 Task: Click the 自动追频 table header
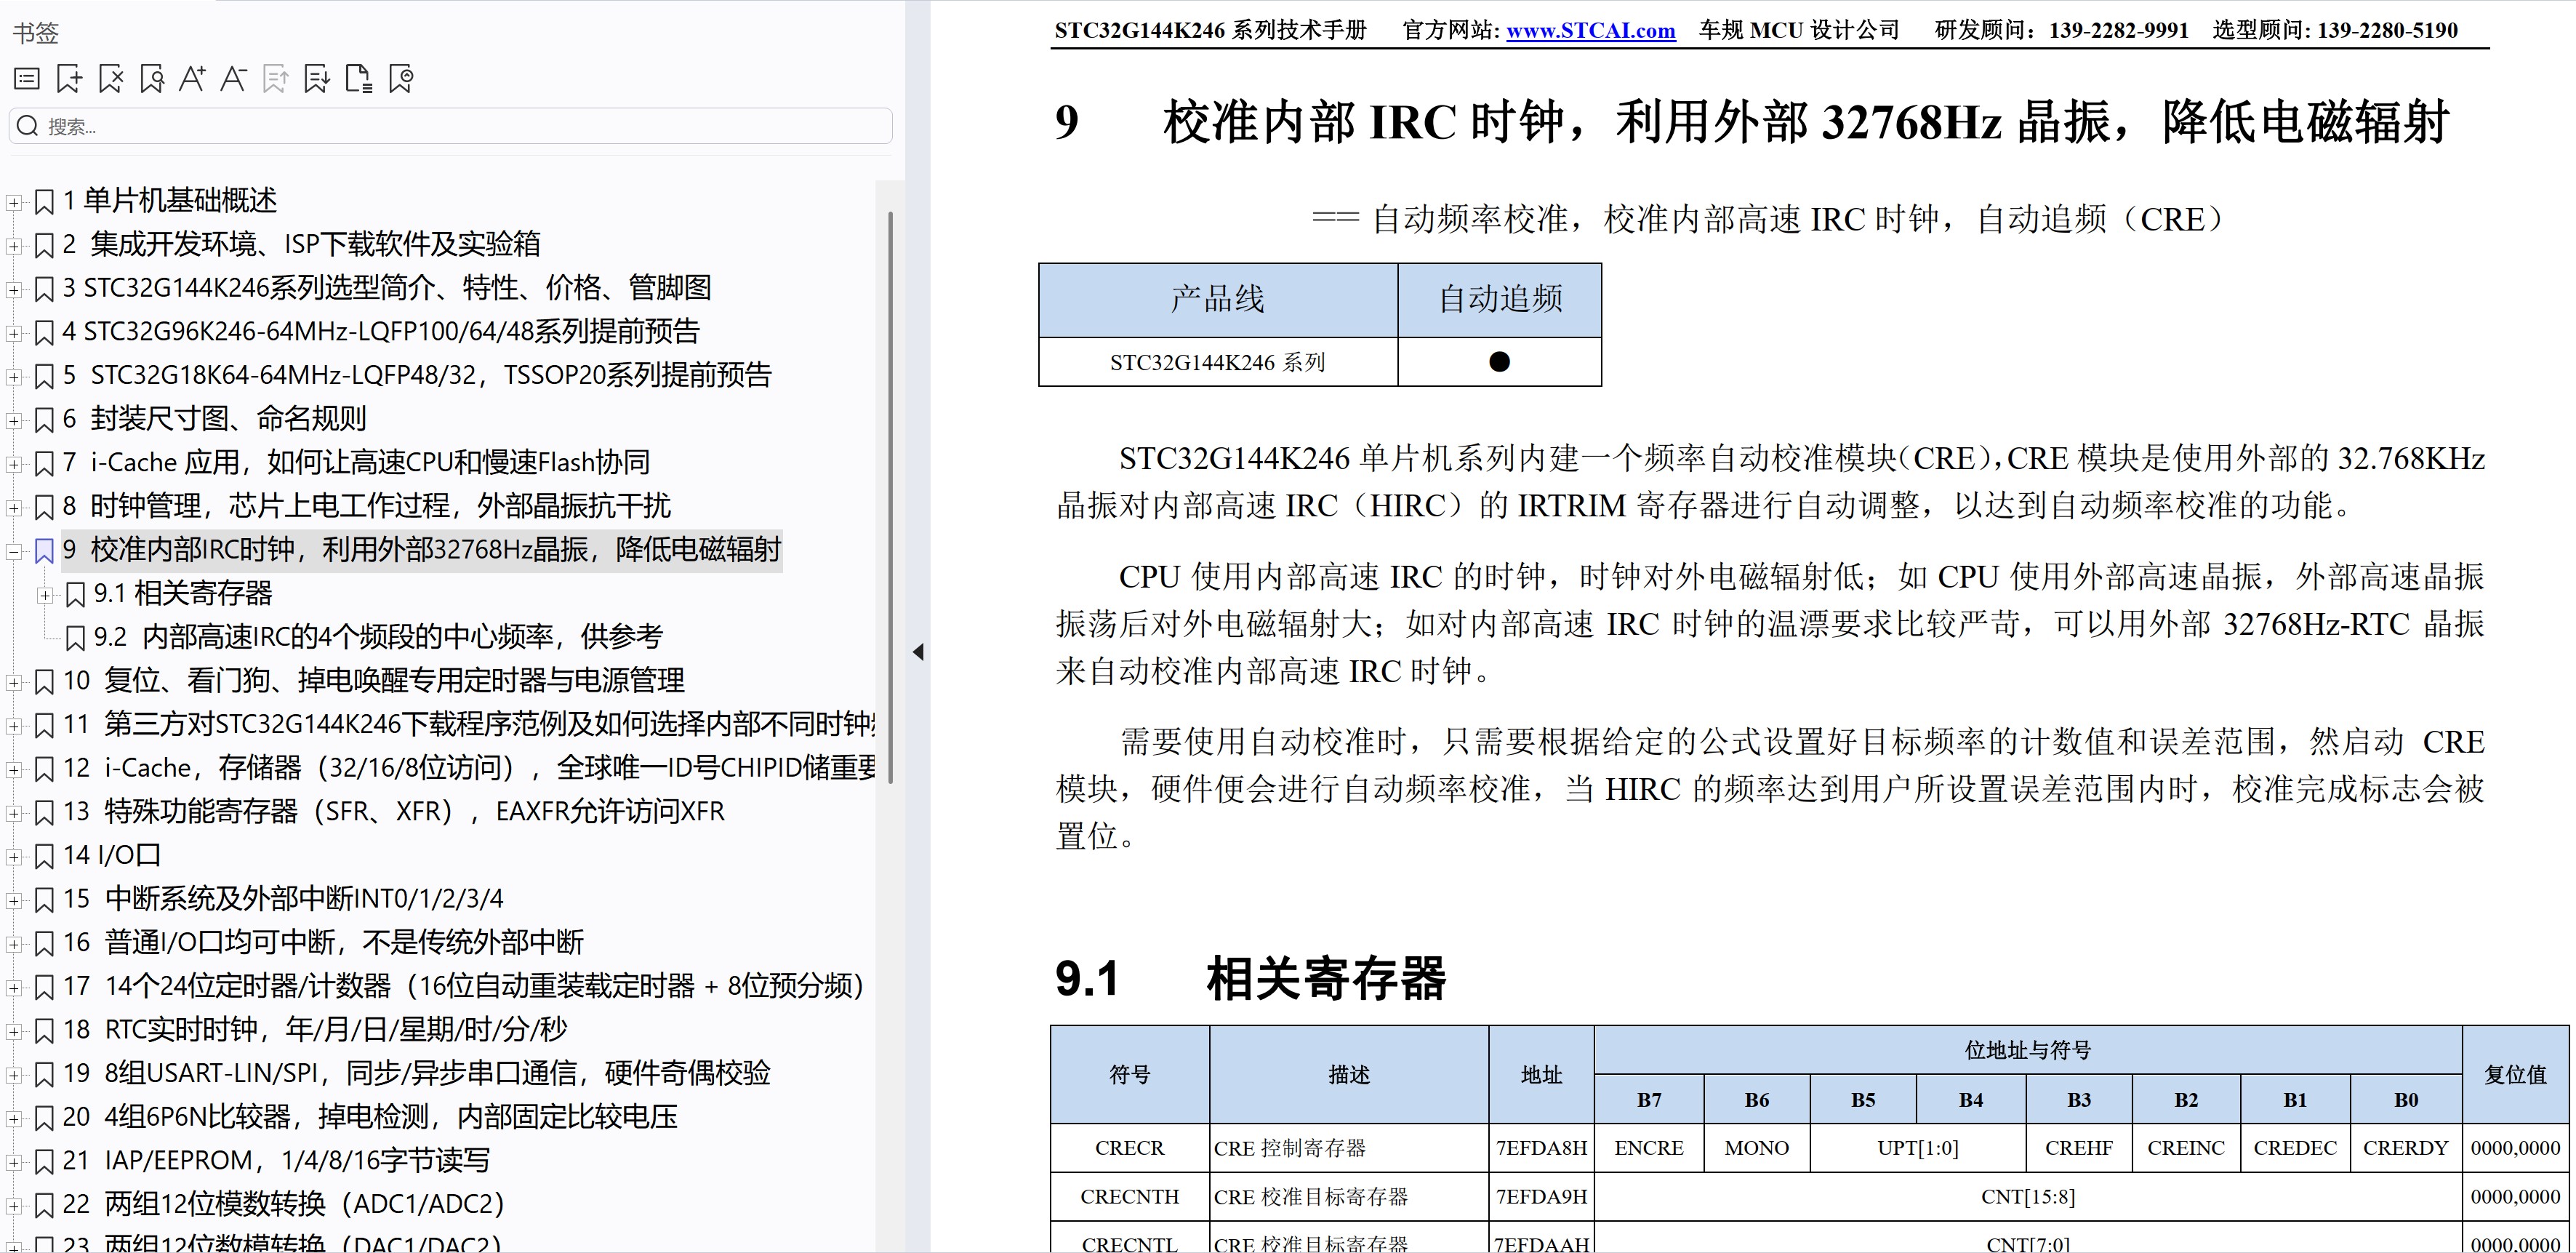click(x=1500, y=299)
